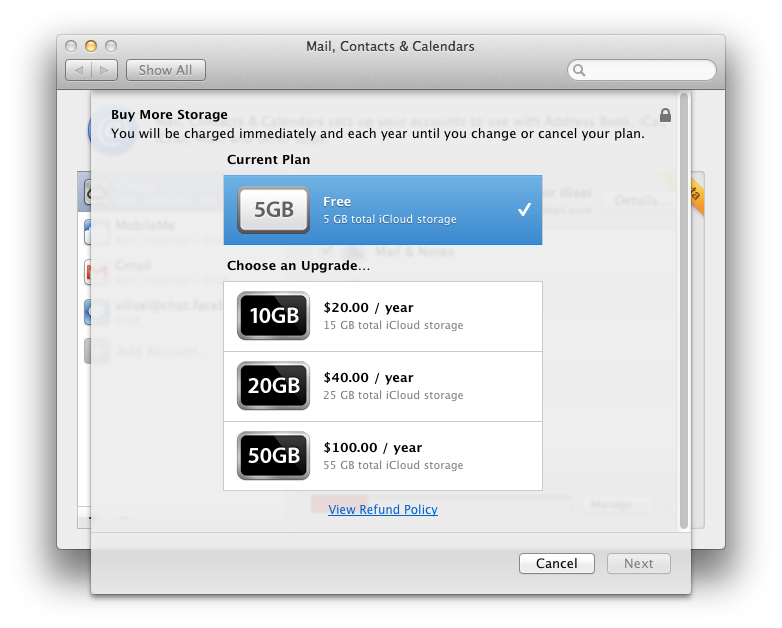Click '15 GB total iCloud storage' text
This screenshot has height=628, width=782.
coord(393,325)
